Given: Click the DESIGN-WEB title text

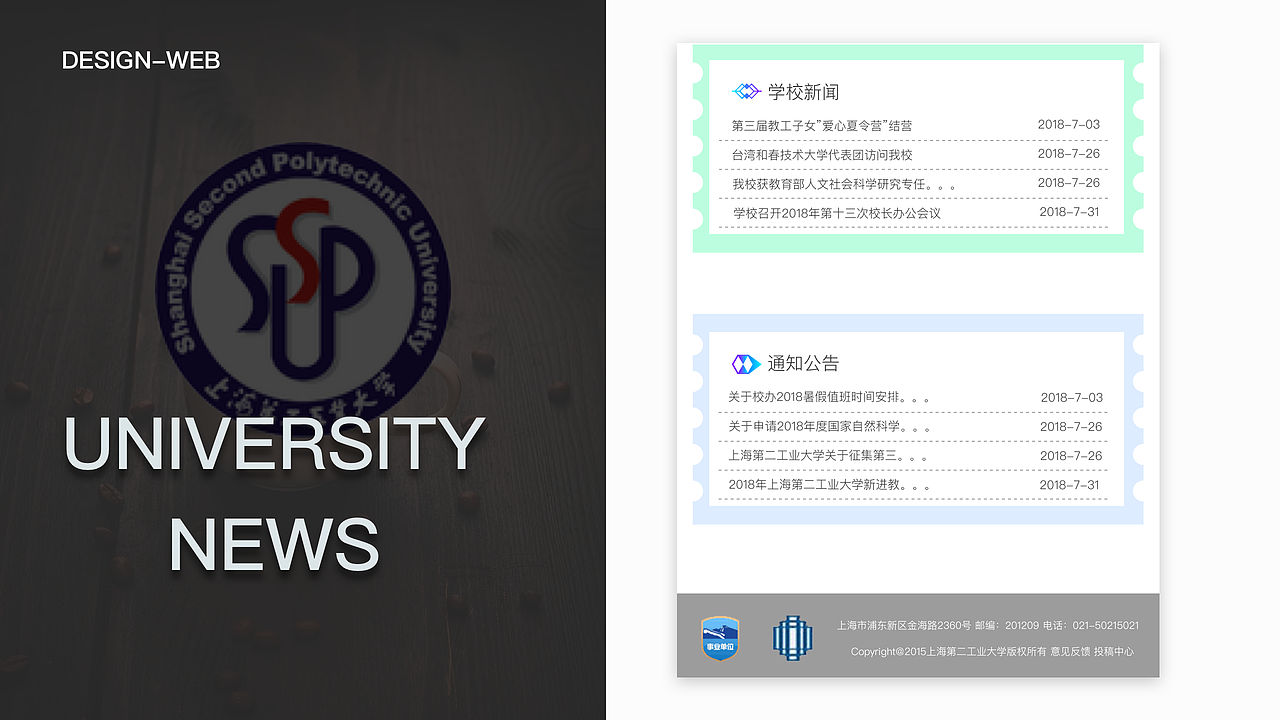Looking at the screenshot, I should tap(141, 60).
